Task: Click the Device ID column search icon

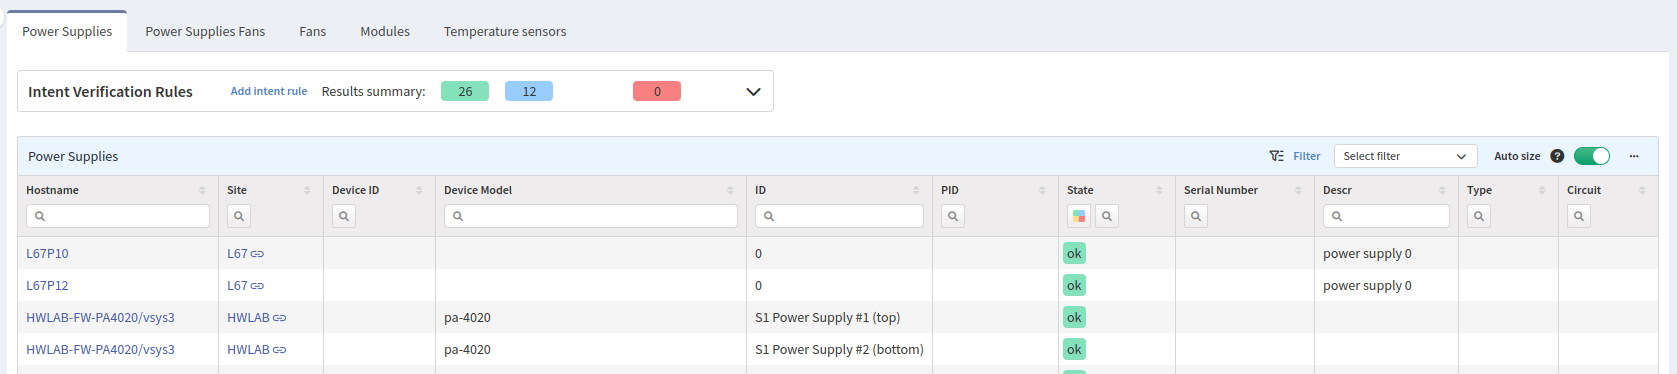Action: [x=344, y=216]
